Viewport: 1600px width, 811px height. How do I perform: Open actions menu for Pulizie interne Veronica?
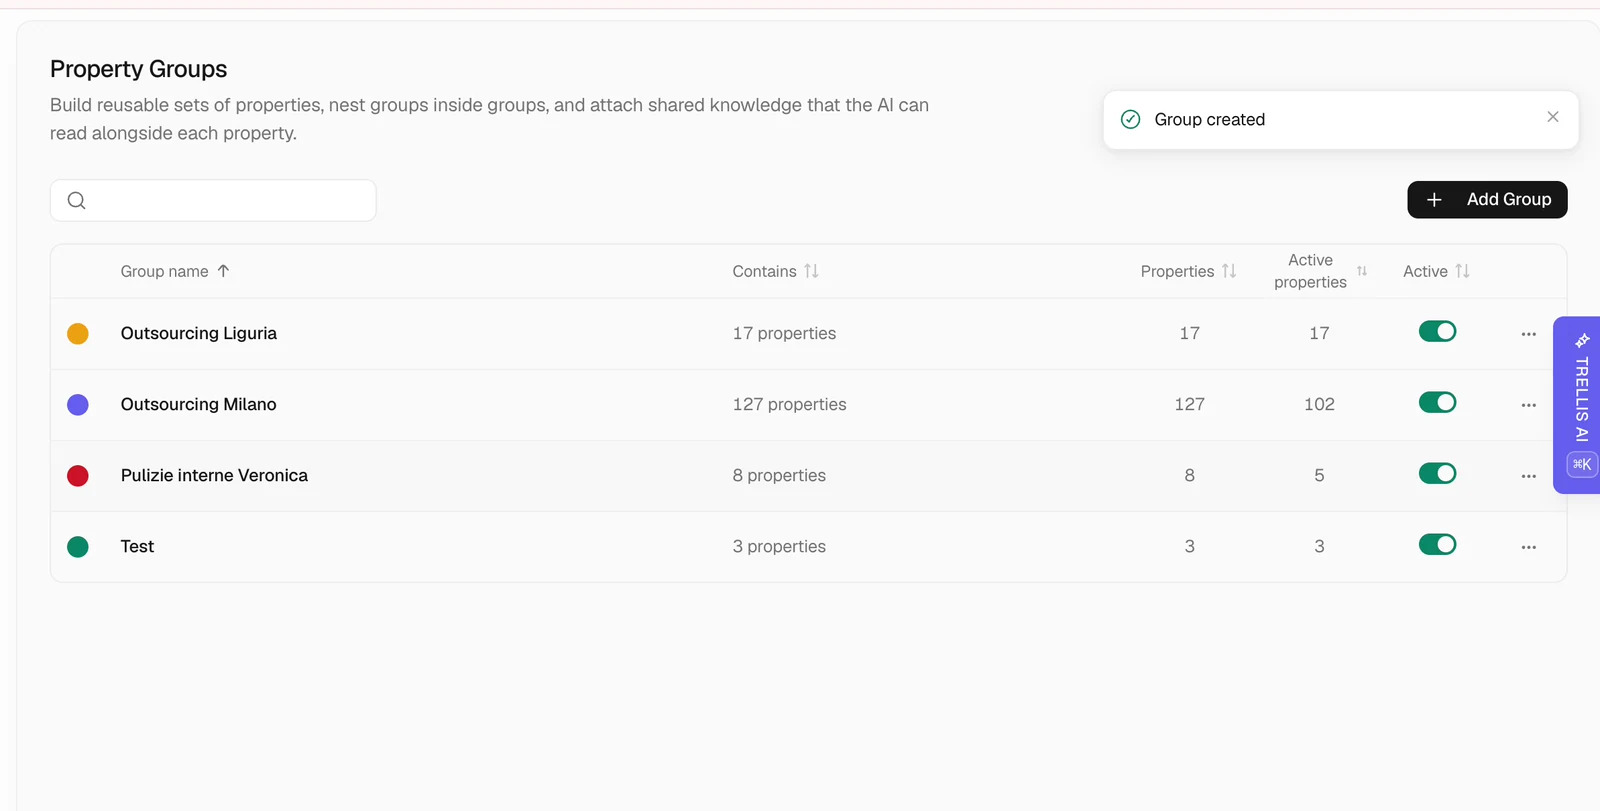(x=1528, y=476)
